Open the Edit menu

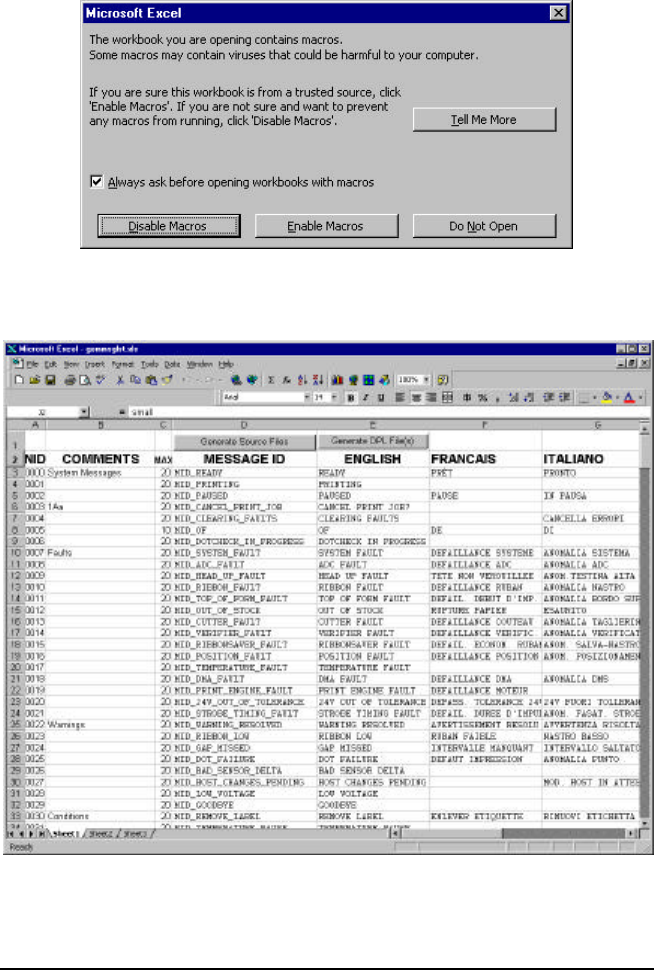(x=51, y=364)
